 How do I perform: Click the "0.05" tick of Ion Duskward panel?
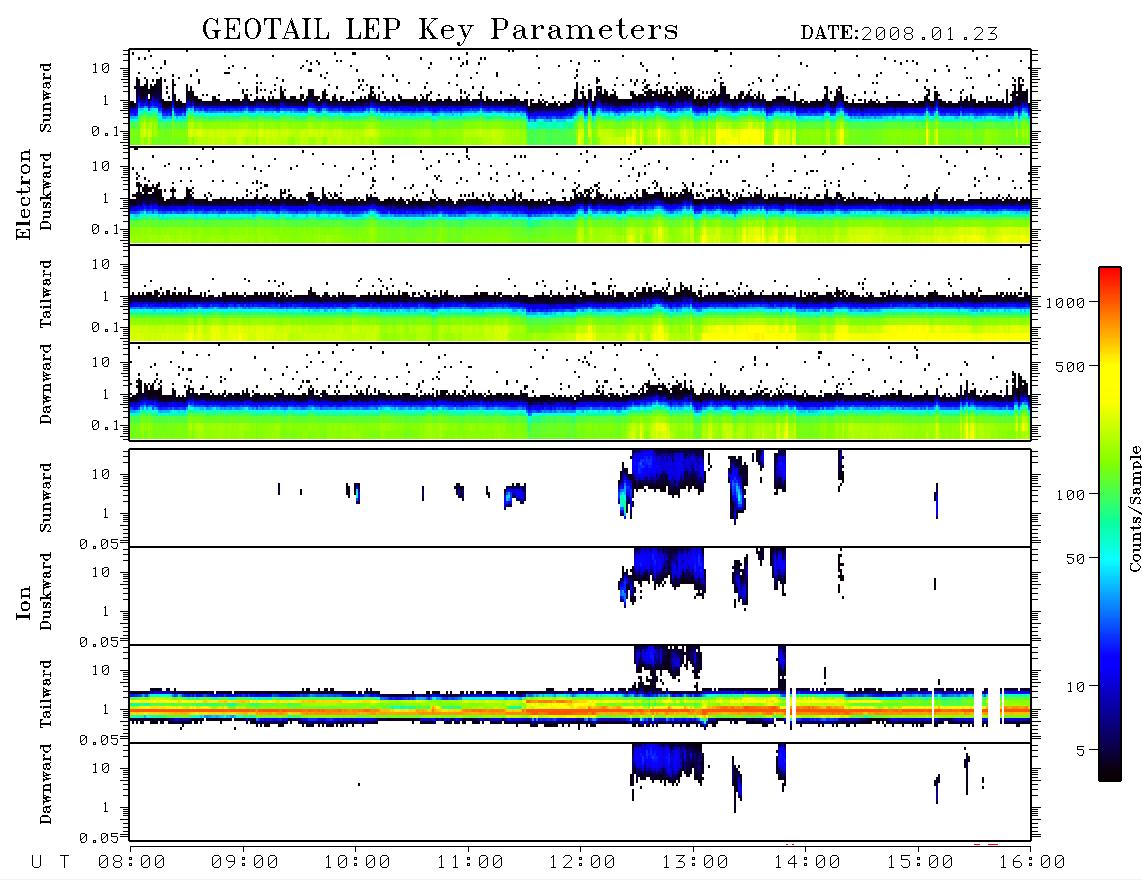pyautogui.click(x=98, y=642)
